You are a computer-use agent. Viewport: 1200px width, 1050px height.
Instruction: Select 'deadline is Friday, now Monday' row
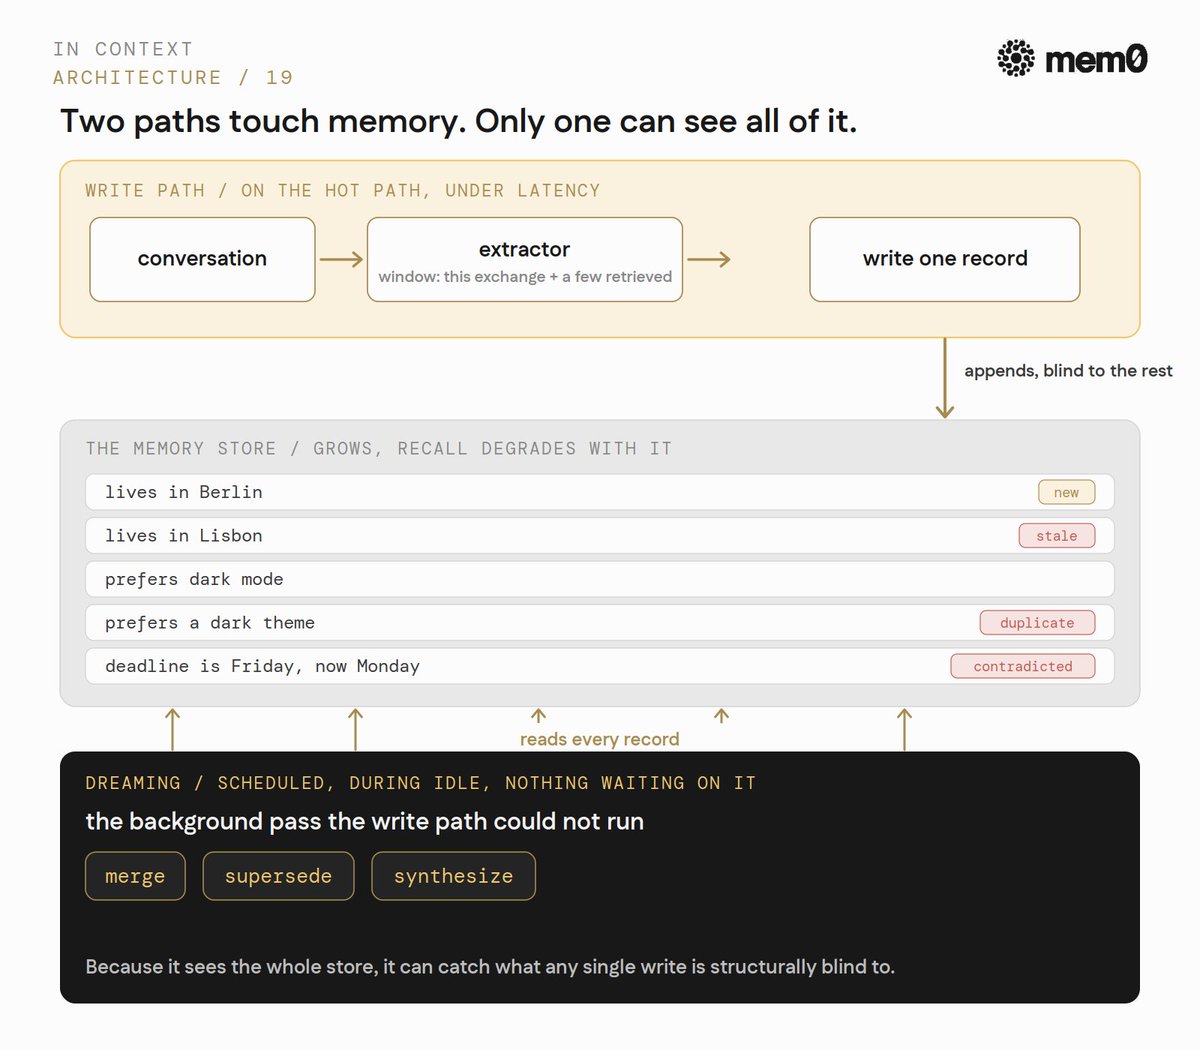pos(600,666)
